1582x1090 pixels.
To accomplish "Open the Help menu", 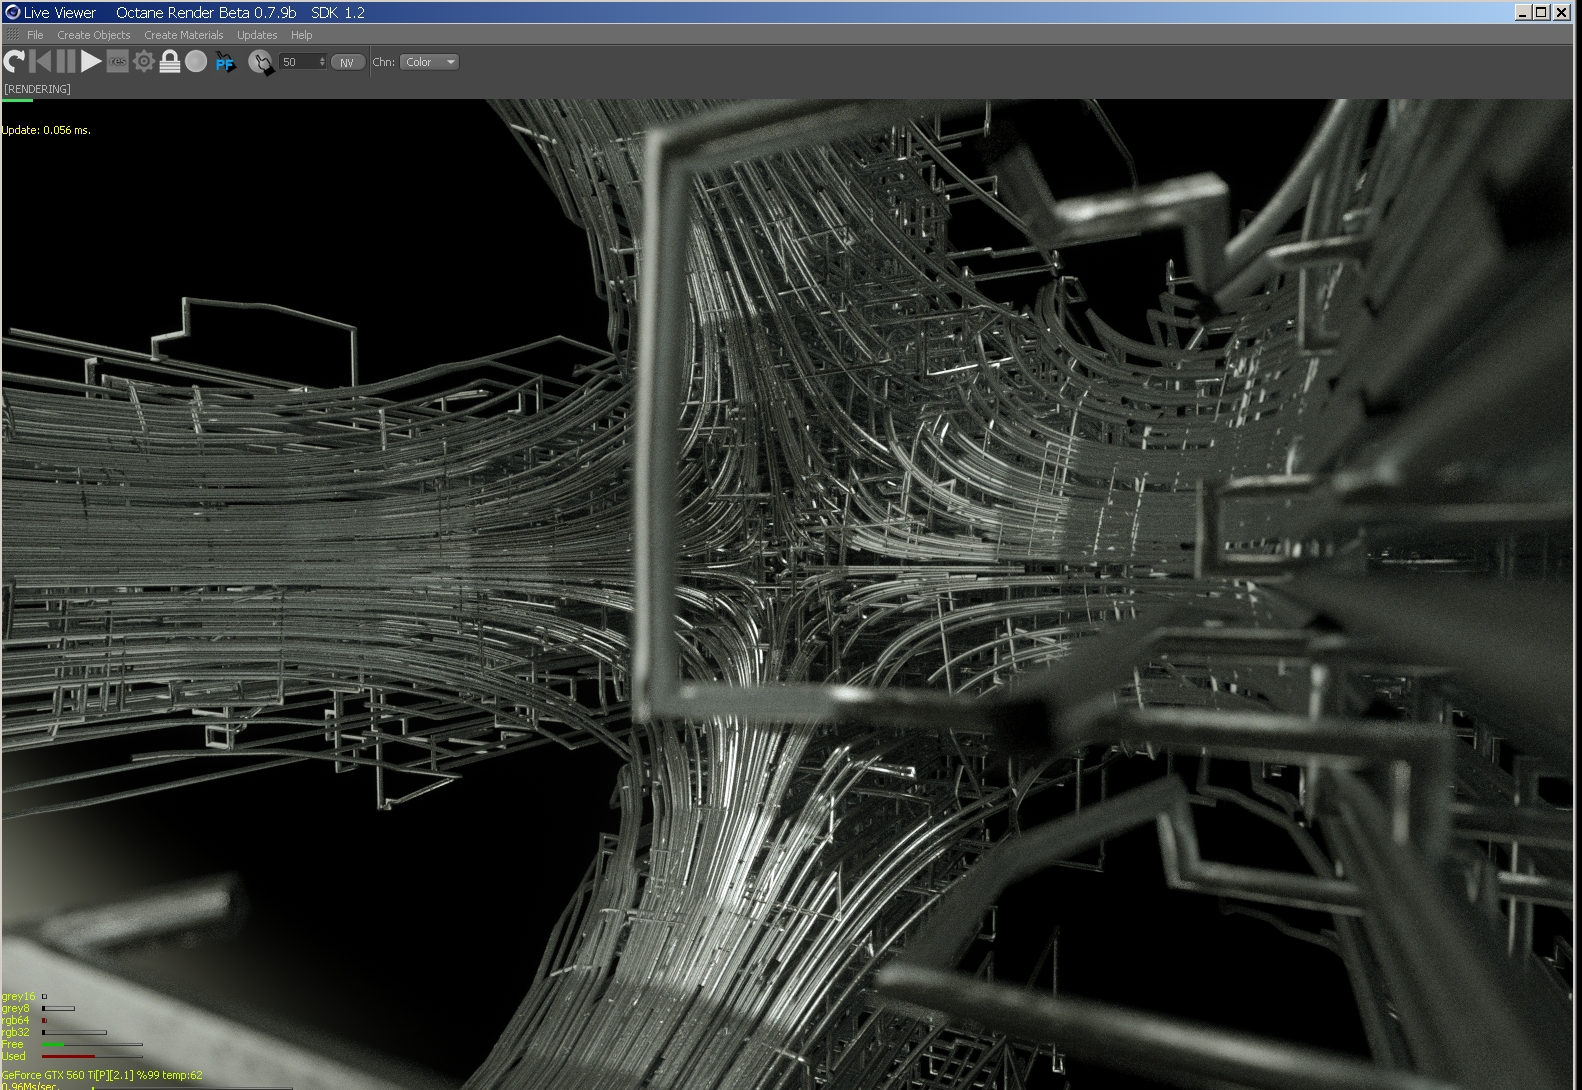I will 301,35.
